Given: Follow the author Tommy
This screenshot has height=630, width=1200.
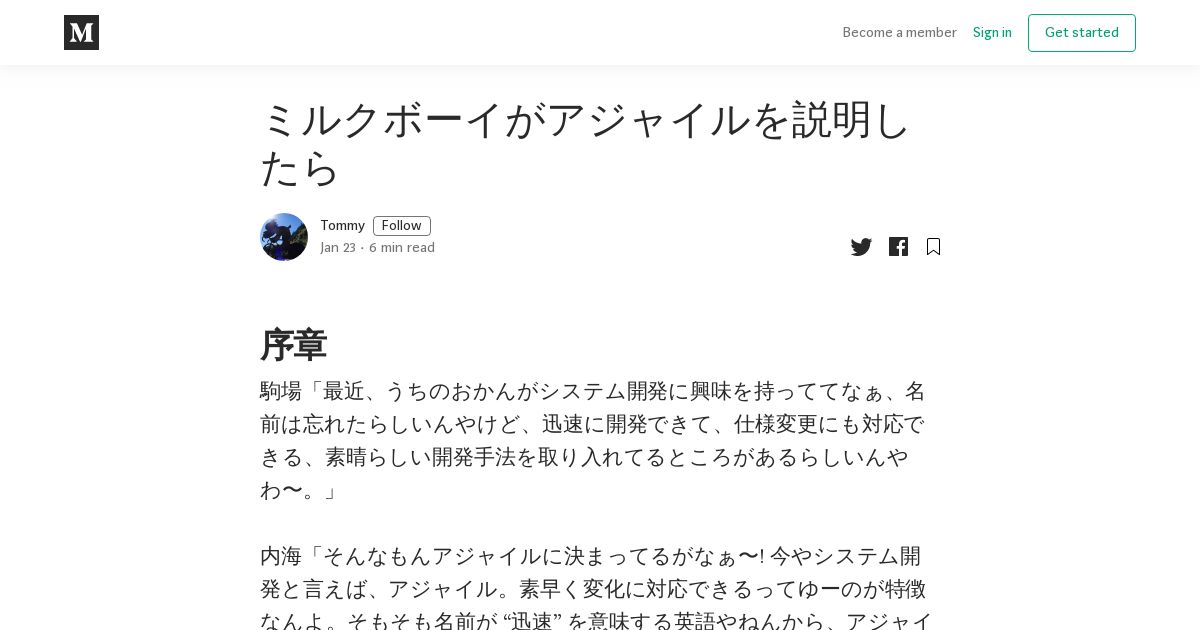Looking at the screenshot, I should pyautogui.click(x=402, y=226).
